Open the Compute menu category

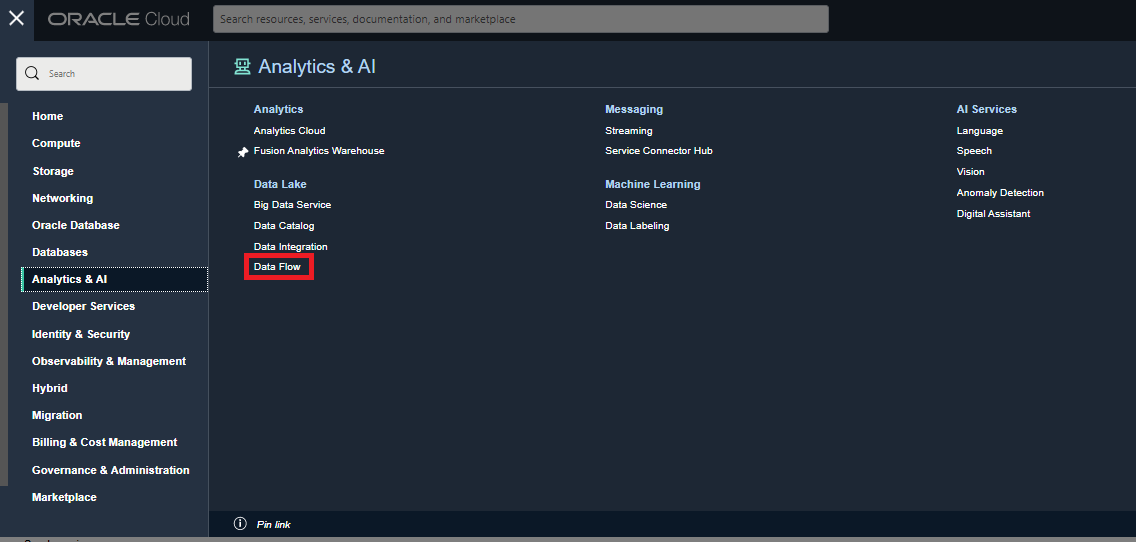(x=56, y=143)
